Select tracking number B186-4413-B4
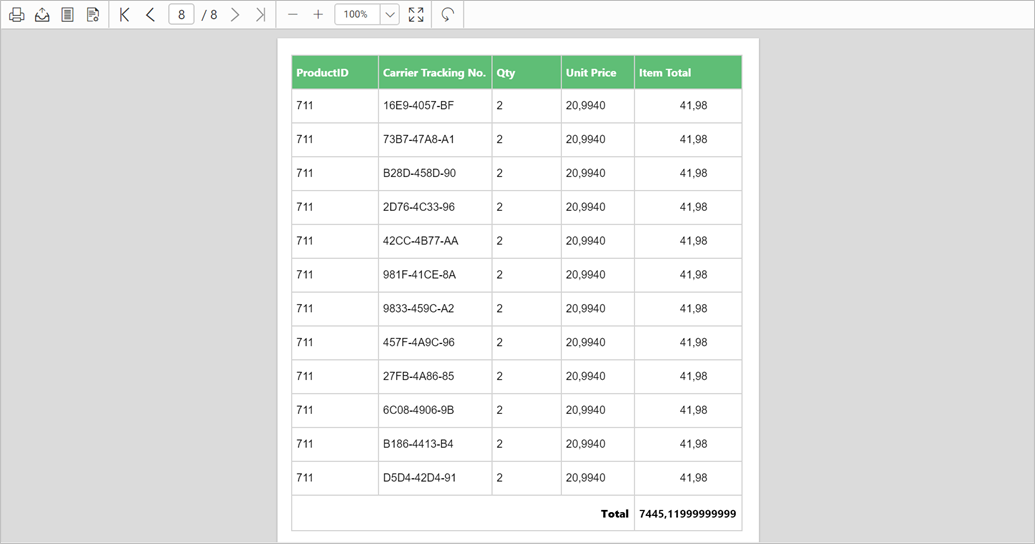The image size is (1035, 544). [x=418, y=444]
